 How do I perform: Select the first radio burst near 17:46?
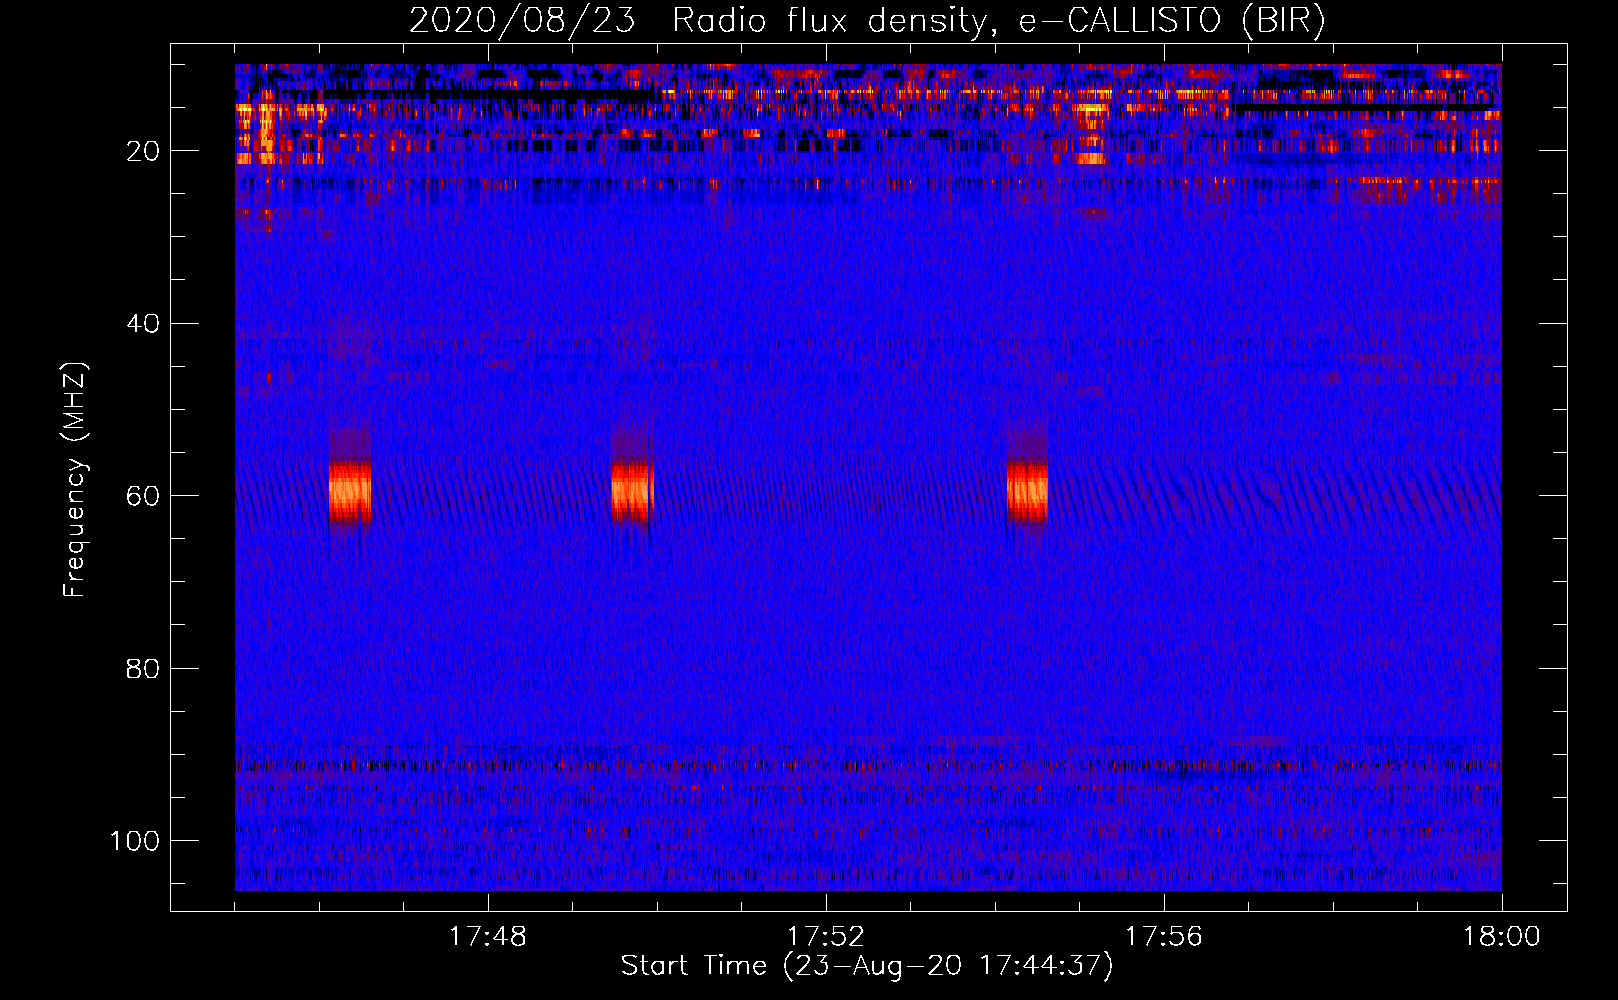(350, 490)
